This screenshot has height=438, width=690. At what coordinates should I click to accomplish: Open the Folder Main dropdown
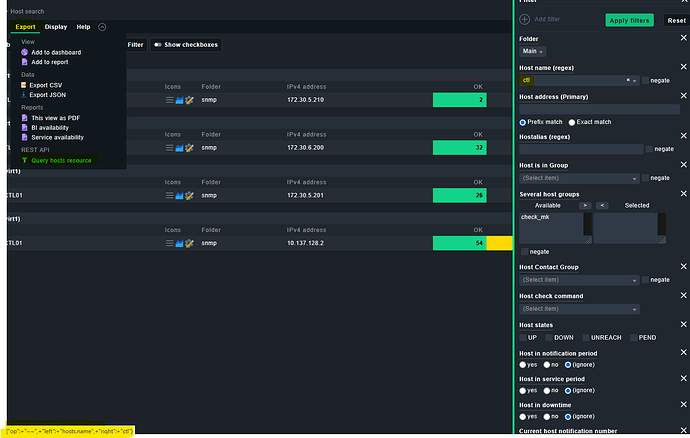pos(532,51)
